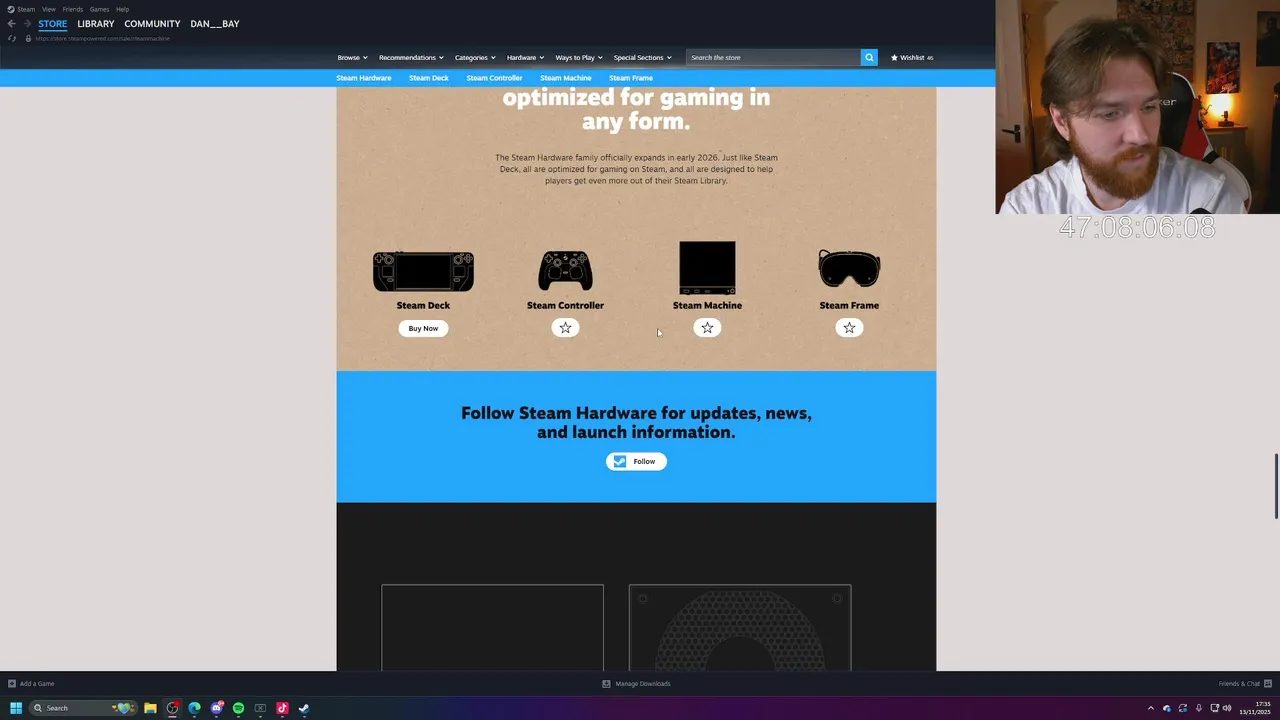Screen dimensions: 1280x720
Task: Click the Steam logo in the menu bar
Action: (x=10, y=9)
